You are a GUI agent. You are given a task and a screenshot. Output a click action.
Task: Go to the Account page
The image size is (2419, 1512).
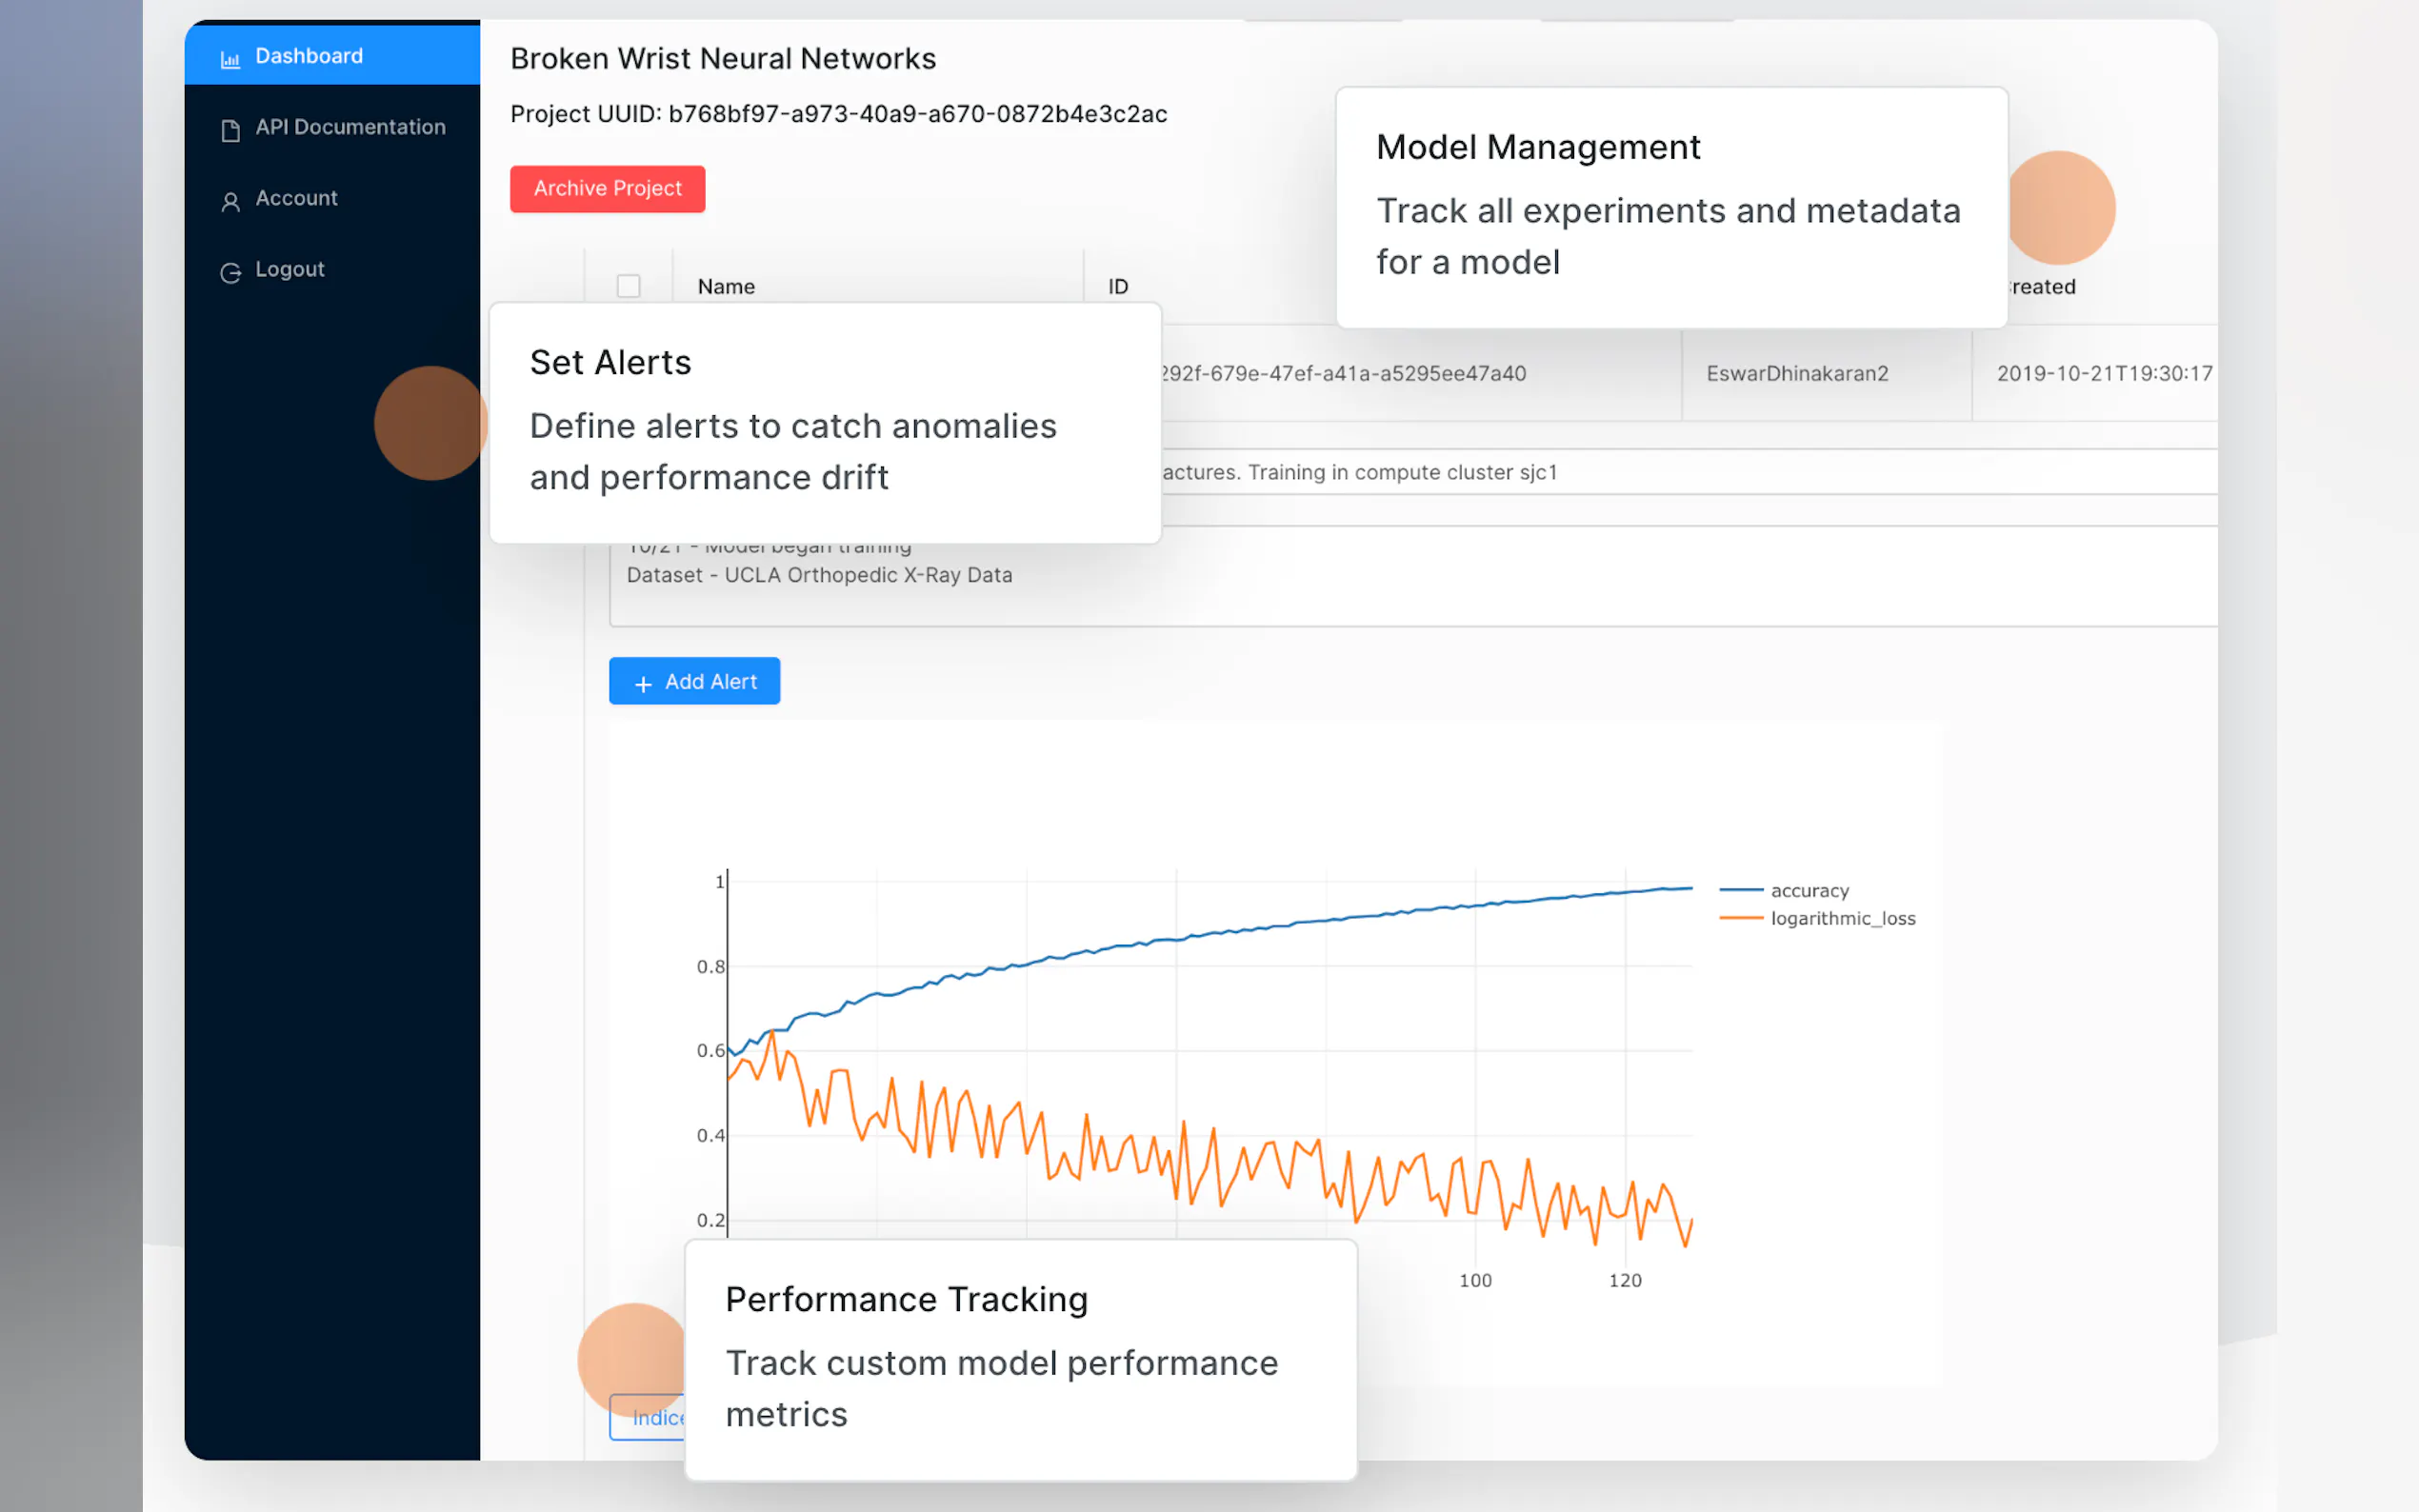tap(296, 198)
